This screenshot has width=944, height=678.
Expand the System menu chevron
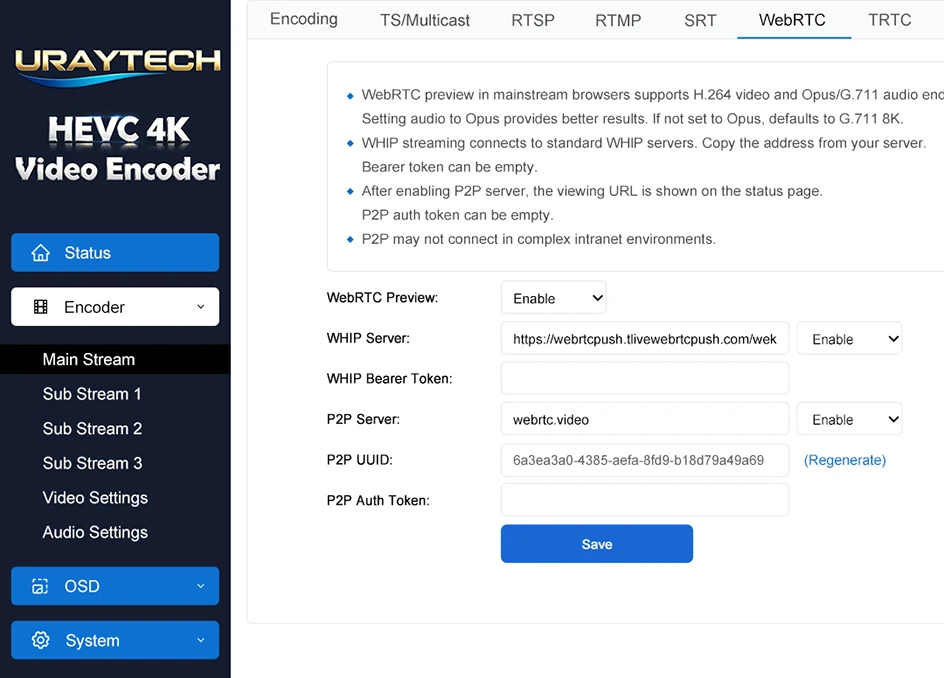point(200,640)
